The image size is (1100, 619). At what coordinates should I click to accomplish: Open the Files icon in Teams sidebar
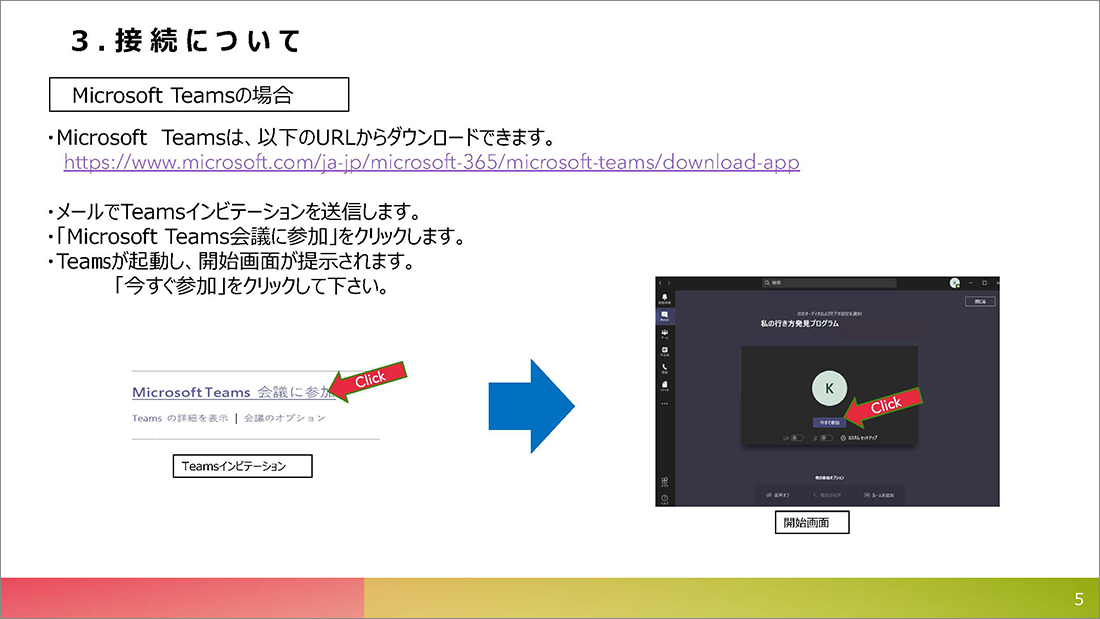point(664,386)
